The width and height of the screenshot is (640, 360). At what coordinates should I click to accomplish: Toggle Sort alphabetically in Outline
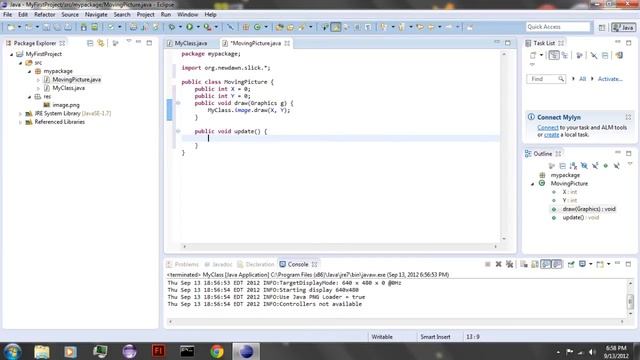click(573, 166)
